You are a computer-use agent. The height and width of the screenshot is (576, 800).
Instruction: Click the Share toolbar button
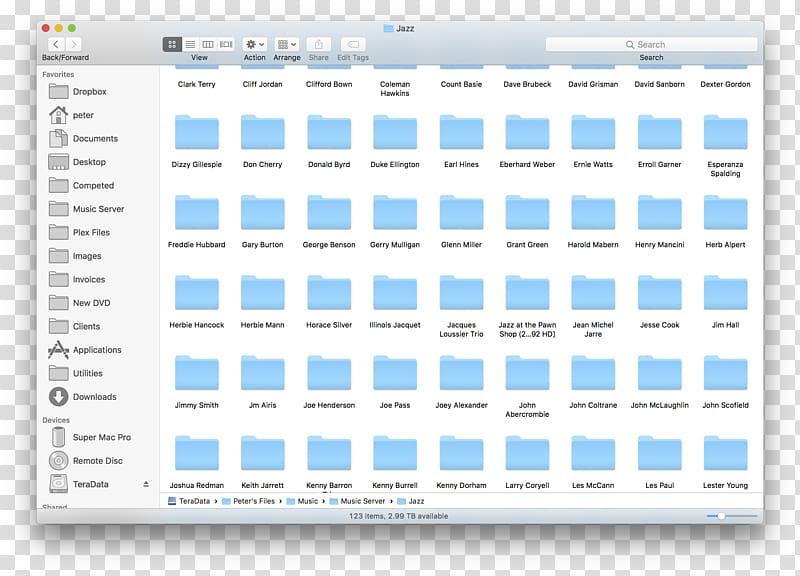[319, 44]
